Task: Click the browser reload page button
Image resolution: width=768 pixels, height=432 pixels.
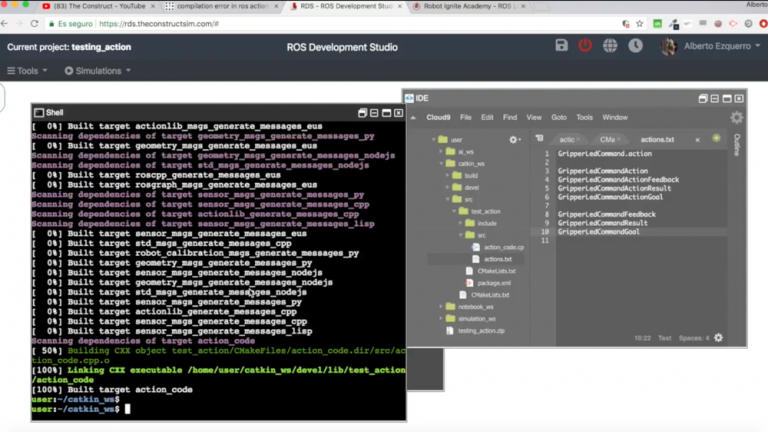Action: [34, 24]
